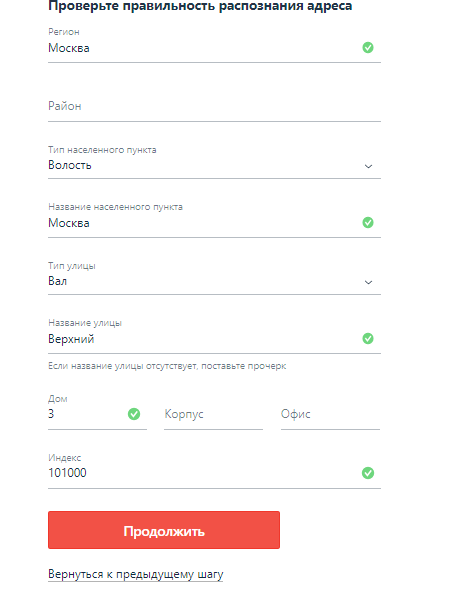The image size is (456, 595).
Task: Click the green checkmark beside Индекс field
Action: (368, 473)
